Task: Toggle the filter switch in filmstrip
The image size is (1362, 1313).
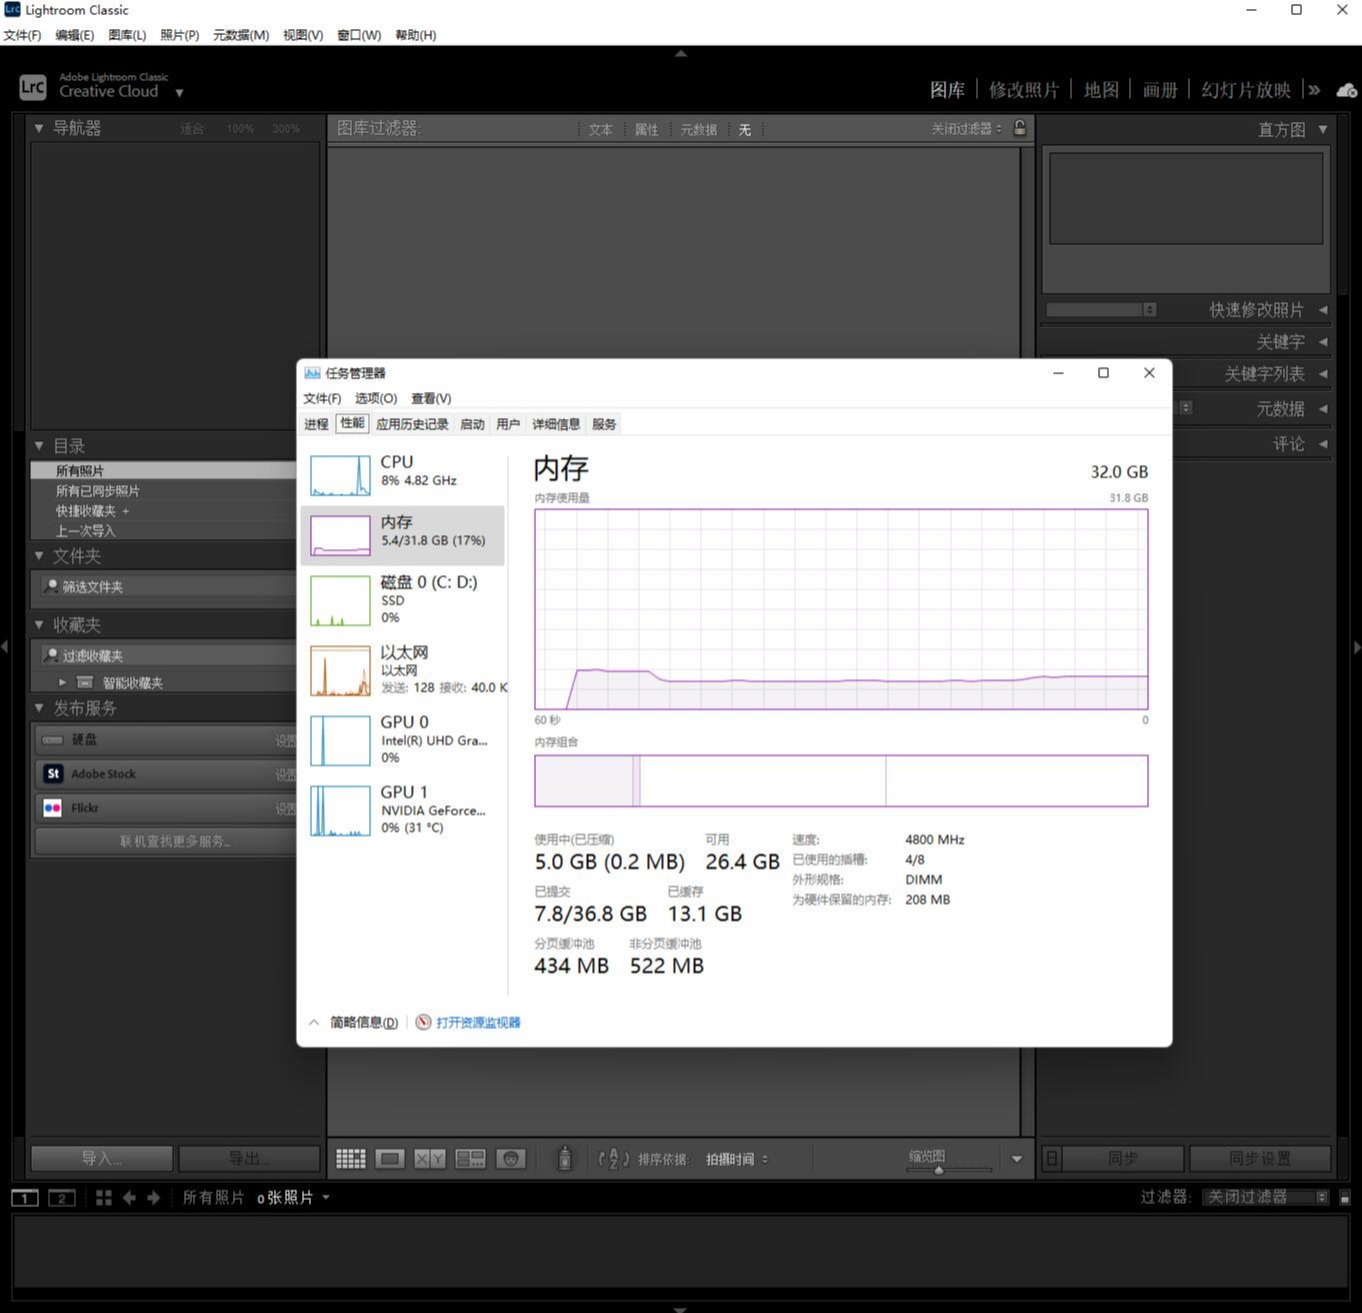Action: click(x=1345, y=1197)
